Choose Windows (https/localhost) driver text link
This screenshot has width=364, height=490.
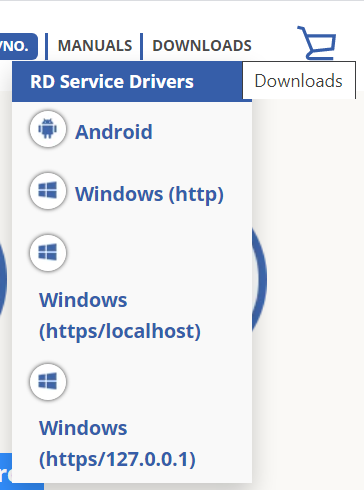click(120, 315)
